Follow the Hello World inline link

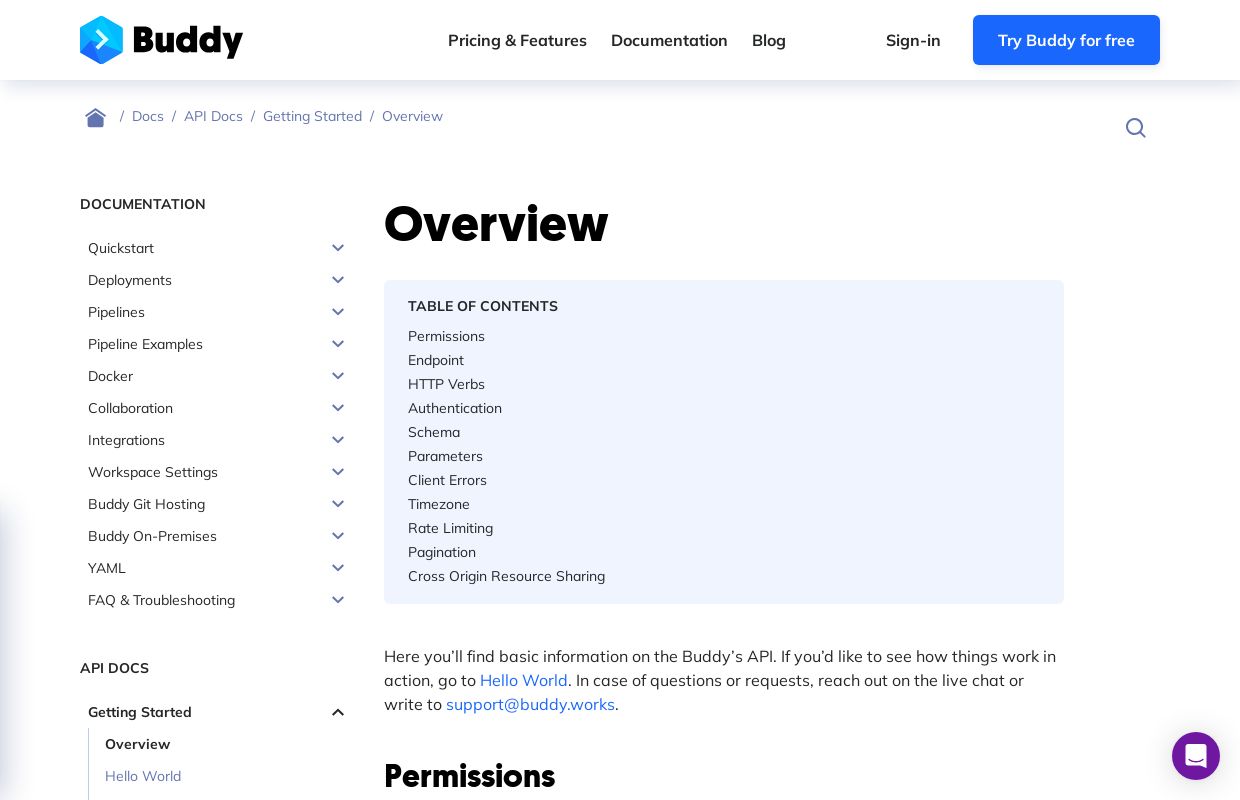click(x=524, y=680)
